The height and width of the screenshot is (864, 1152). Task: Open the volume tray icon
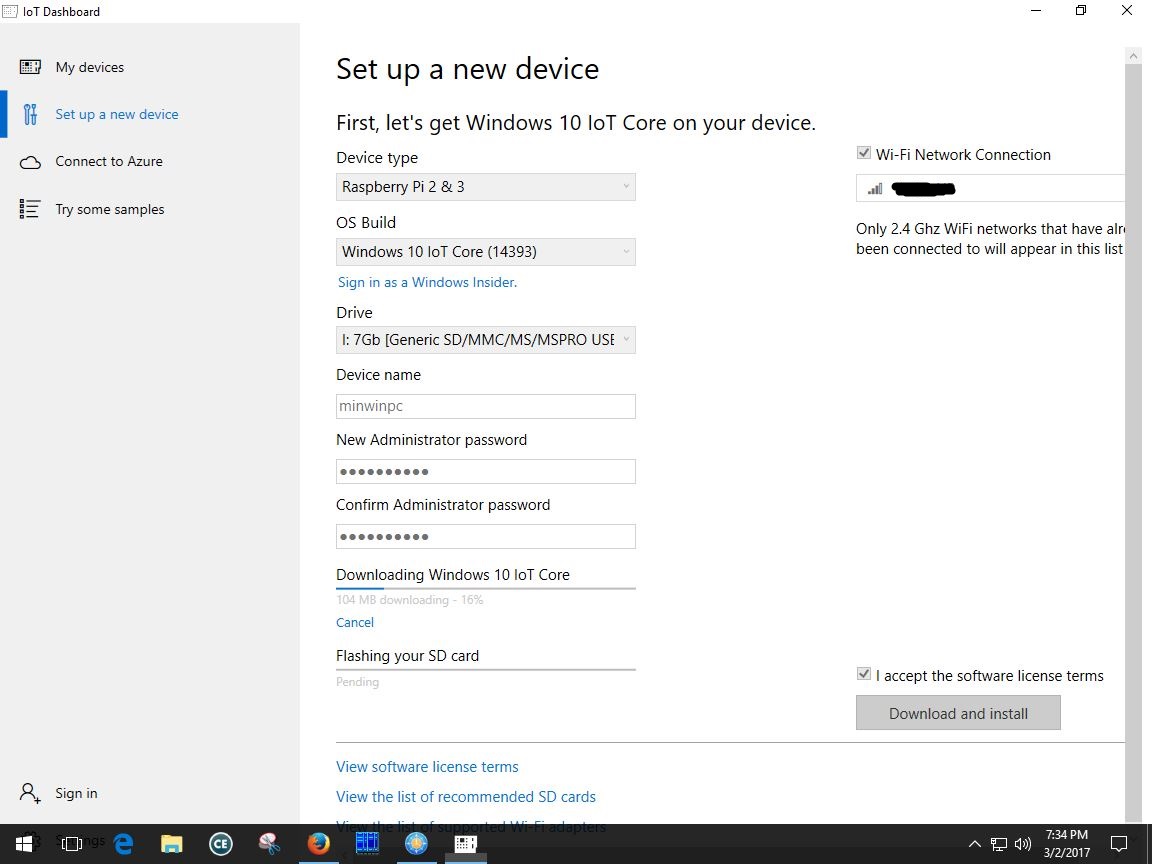pyautogui.click(x=1023, y=844)
